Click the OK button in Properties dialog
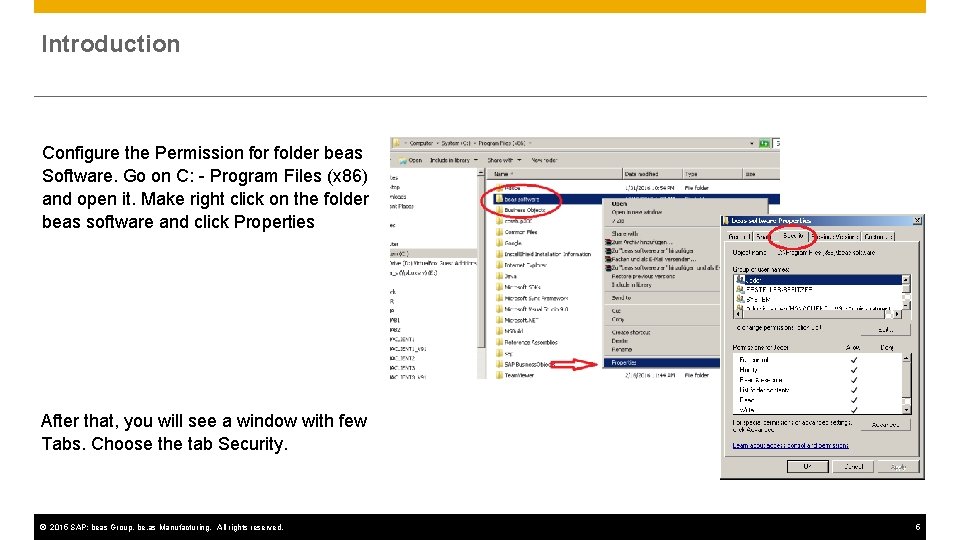This screenshot has height=540, width=960. coord(807,467)
